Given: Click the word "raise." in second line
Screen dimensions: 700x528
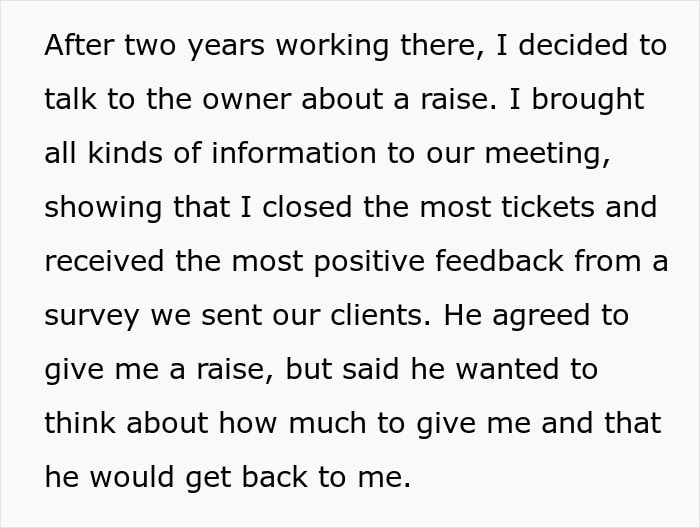Looking at the screenshot, I should 459,99.
